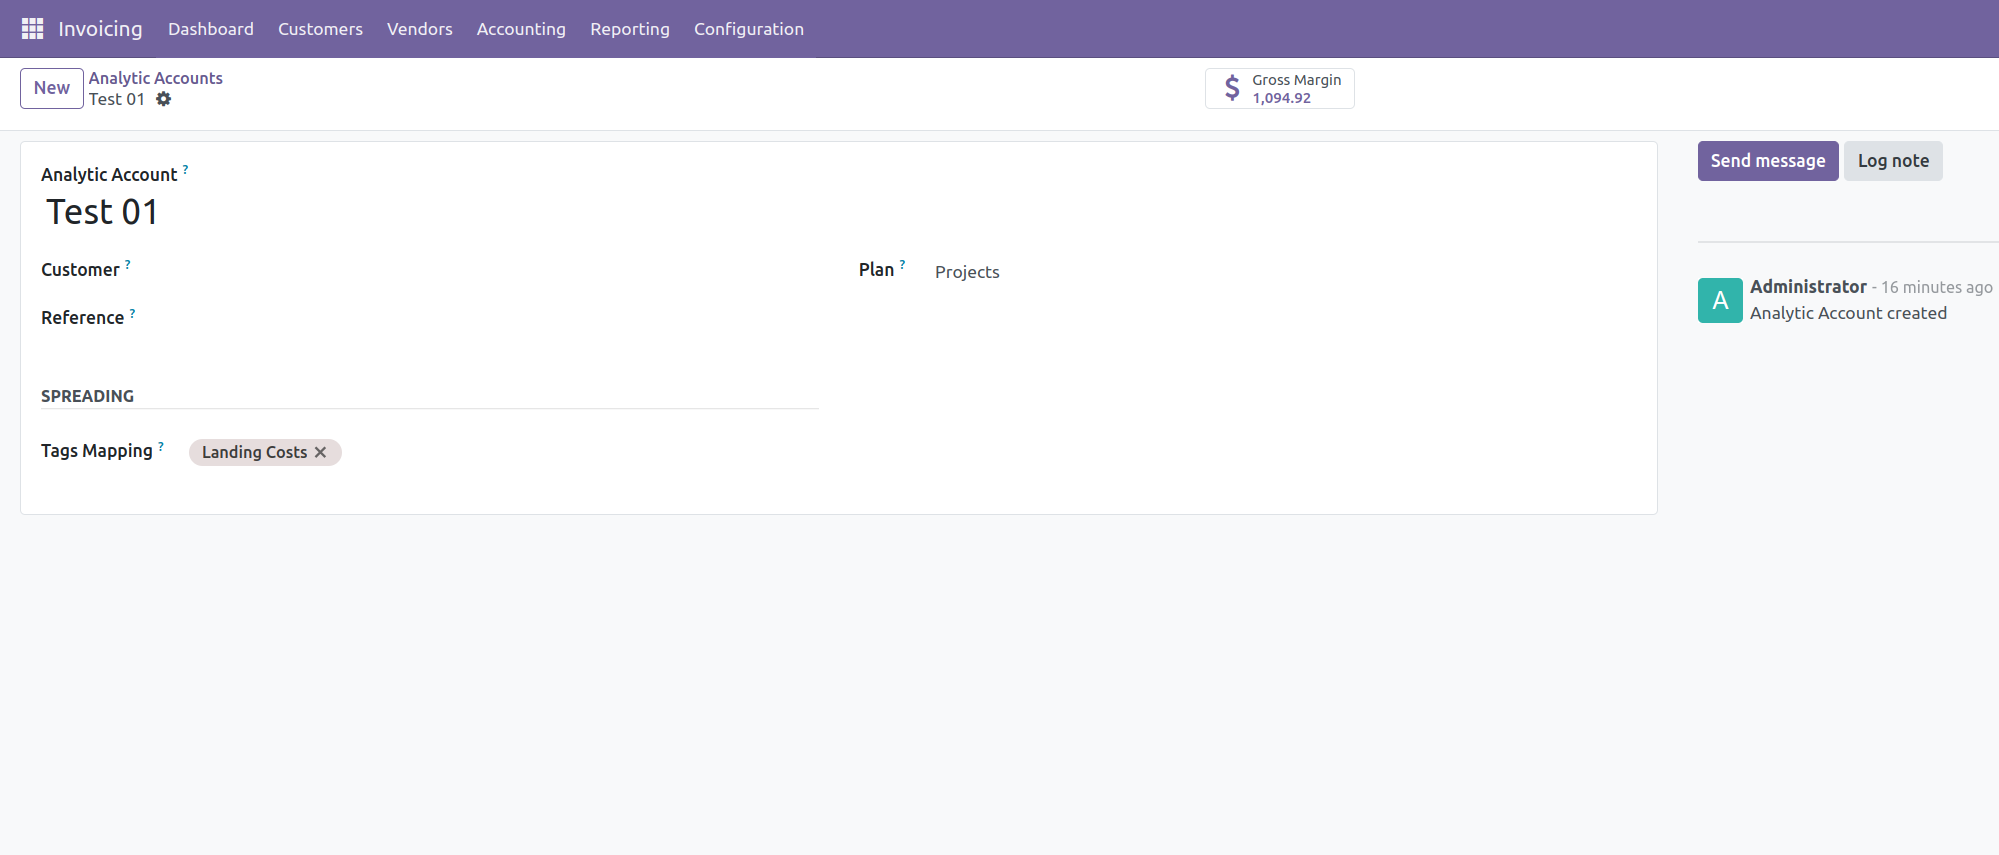The image size is (1999, 855).
Task: Open the Gross Margin stat button
Action: click(x=1280, y=88)
